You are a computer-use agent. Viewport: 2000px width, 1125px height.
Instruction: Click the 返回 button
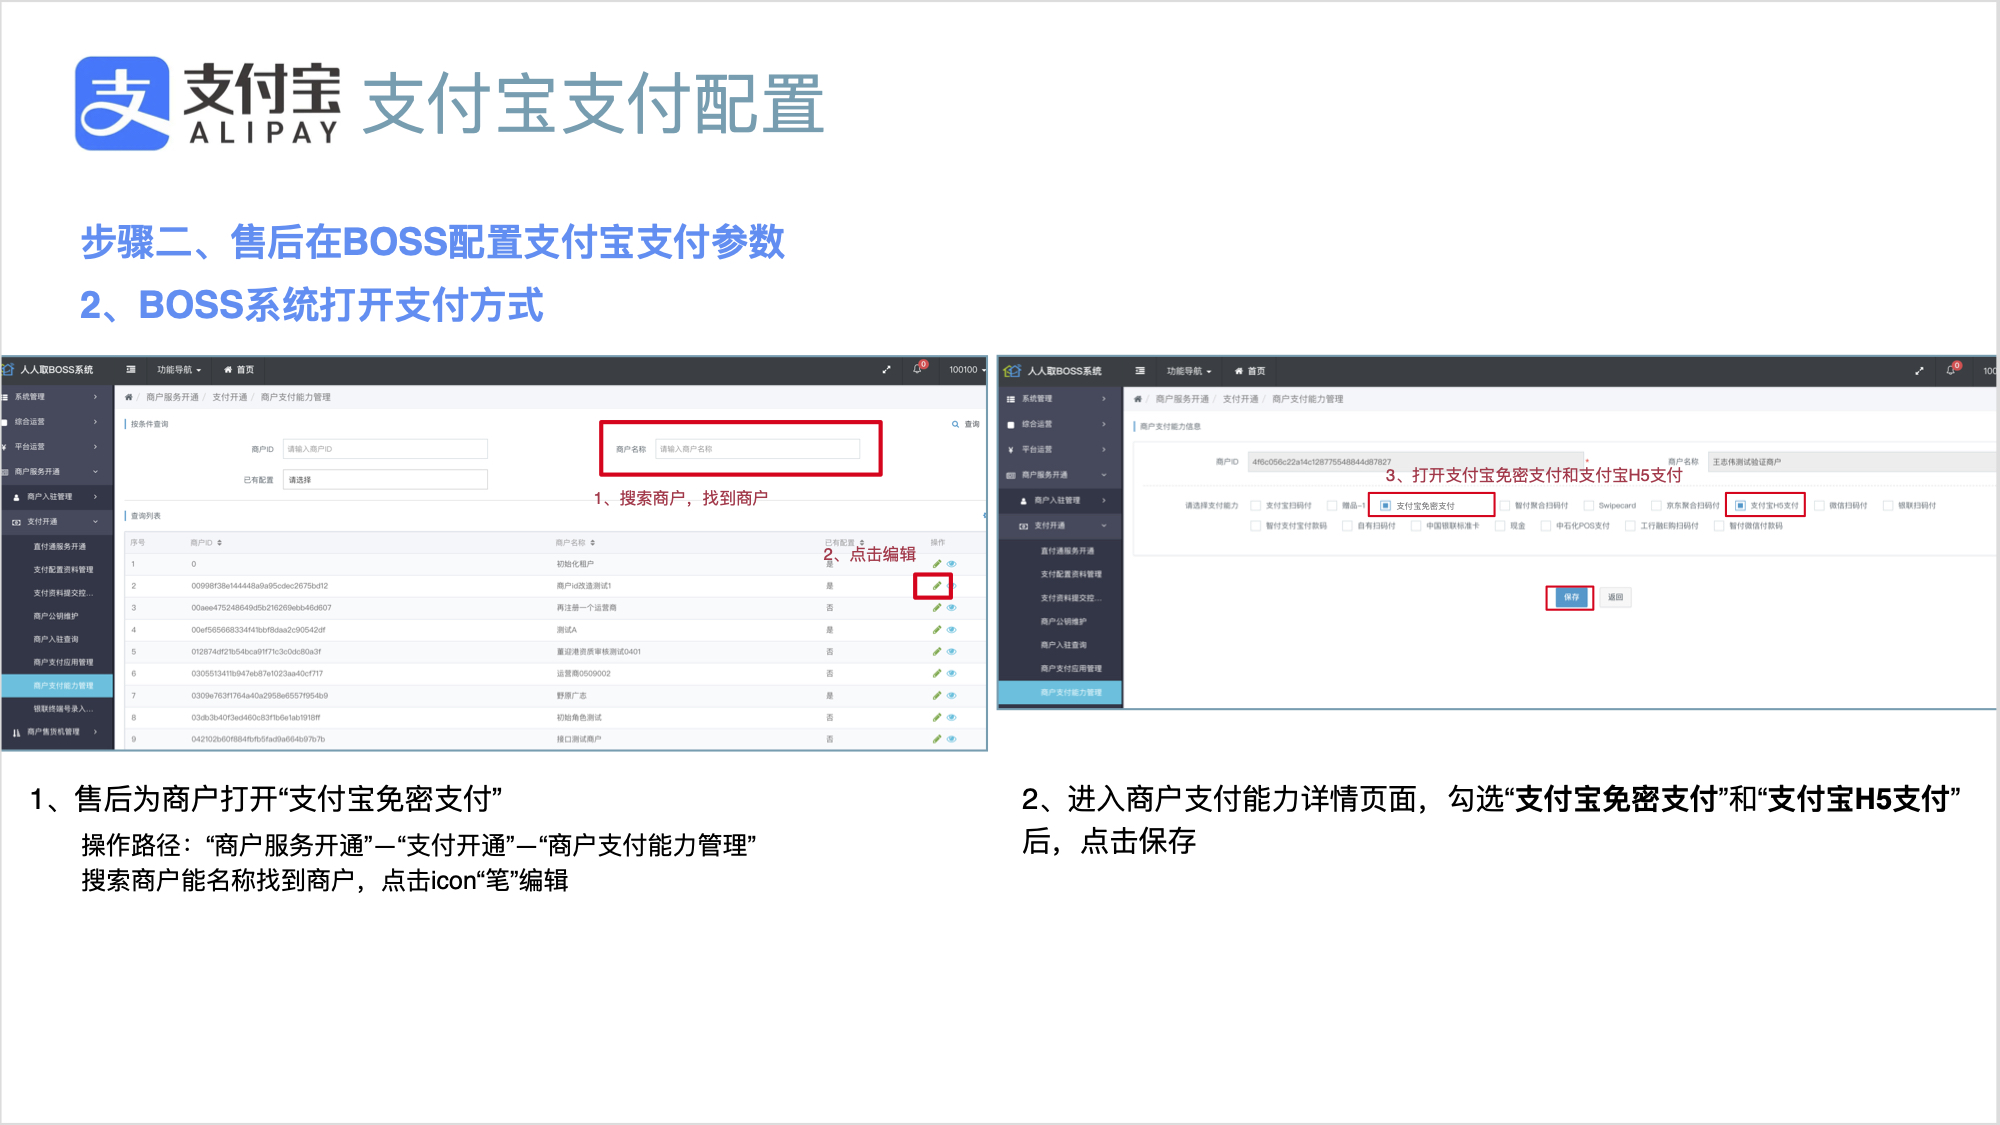click(x=1615, y=597)
